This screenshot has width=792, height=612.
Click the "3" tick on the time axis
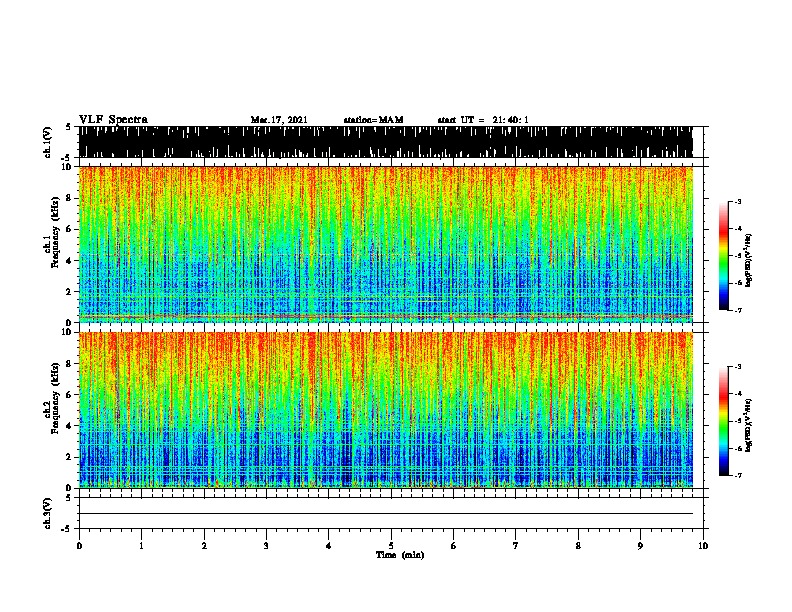tap(266, 546)
